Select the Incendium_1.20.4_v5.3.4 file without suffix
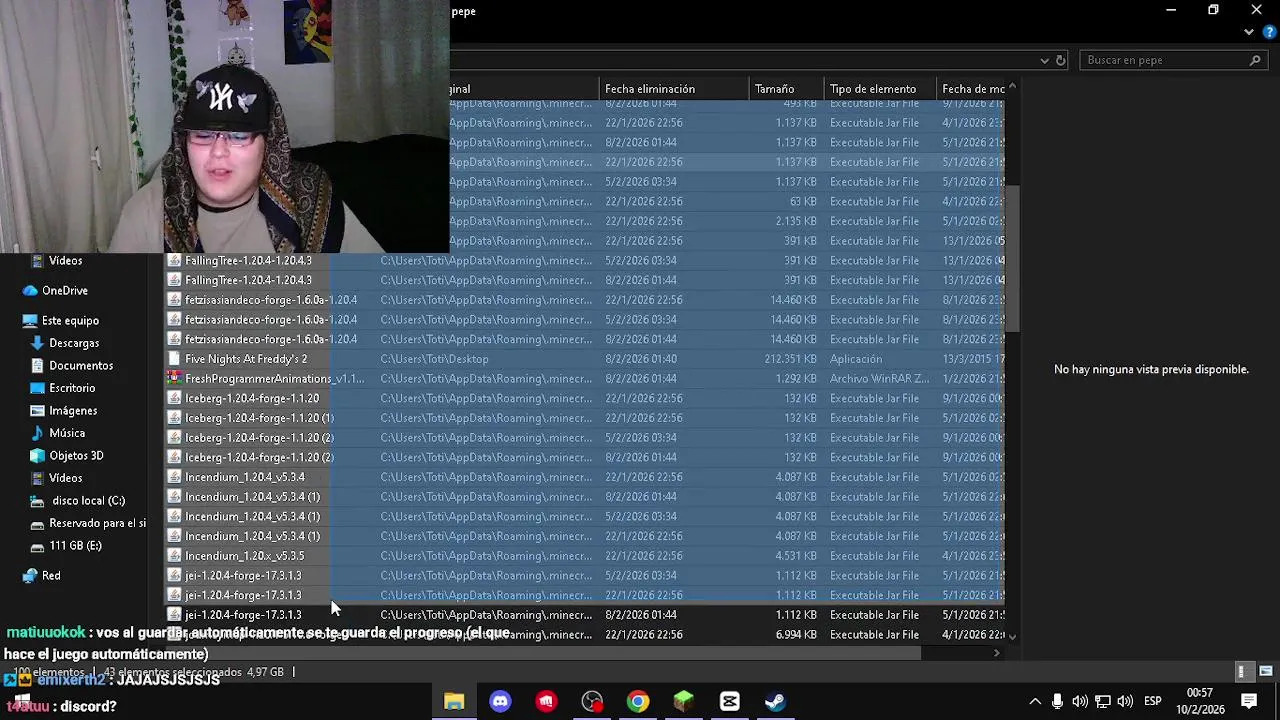 (245, 477)
